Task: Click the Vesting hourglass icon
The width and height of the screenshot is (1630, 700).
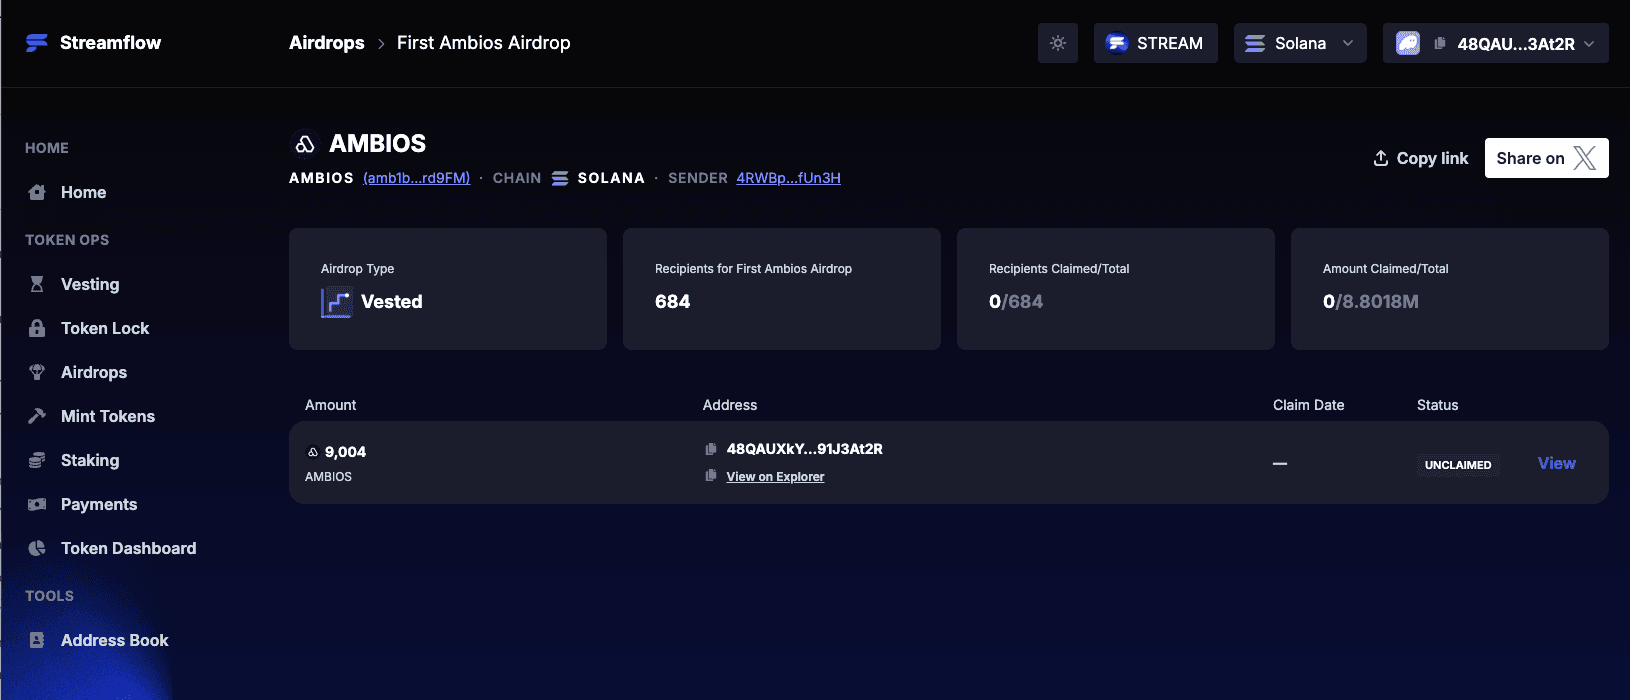Action: point(37,284)
